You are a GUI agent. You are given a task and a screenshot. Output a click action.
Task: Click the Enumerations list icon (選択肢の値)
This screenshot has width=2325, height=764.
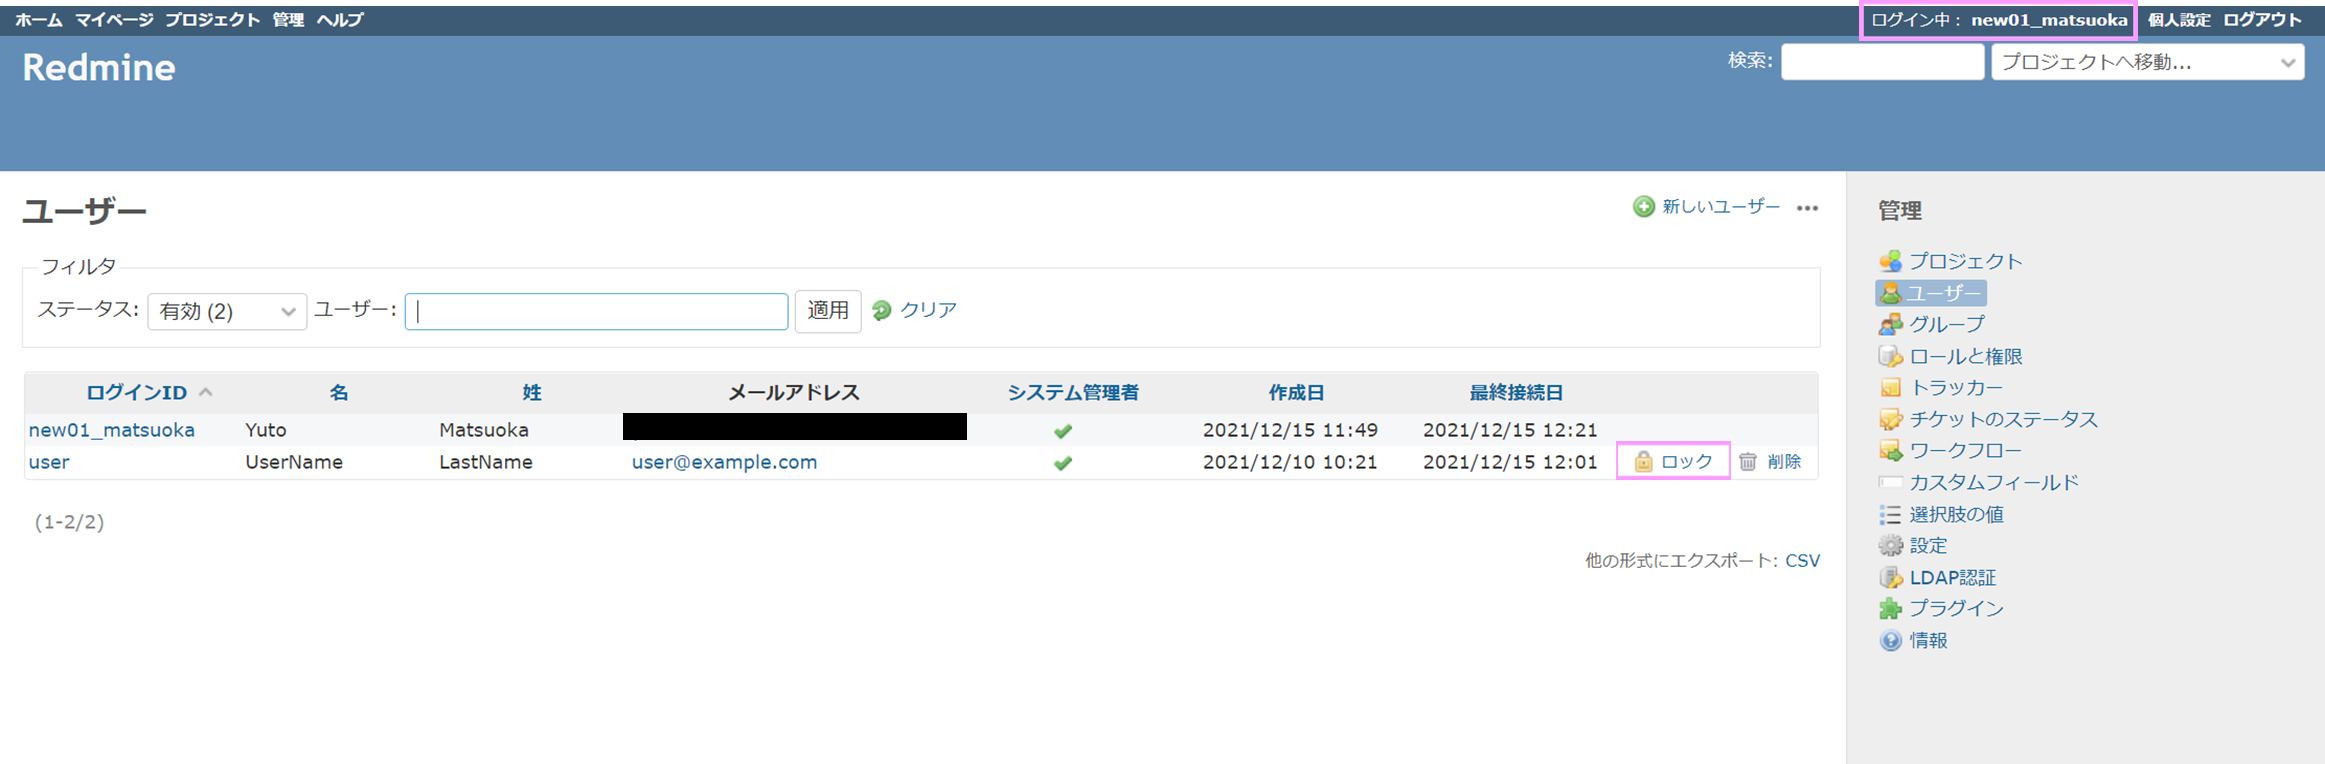coord(1890,514)
